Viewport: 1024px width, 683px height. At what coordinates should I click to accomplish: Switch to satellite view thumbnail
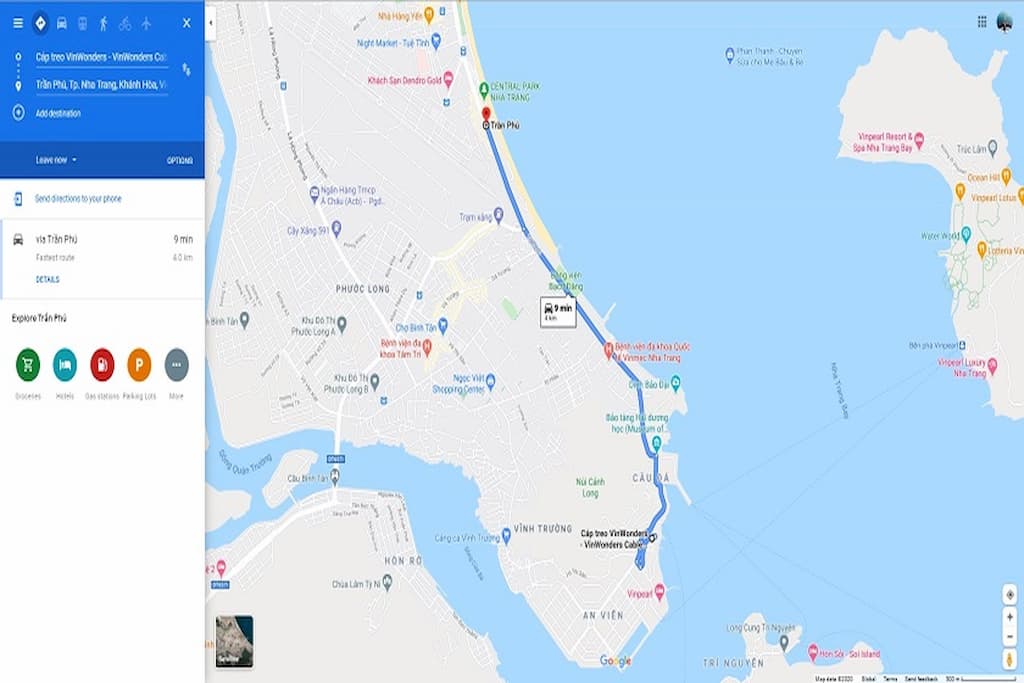click(234, 641)
